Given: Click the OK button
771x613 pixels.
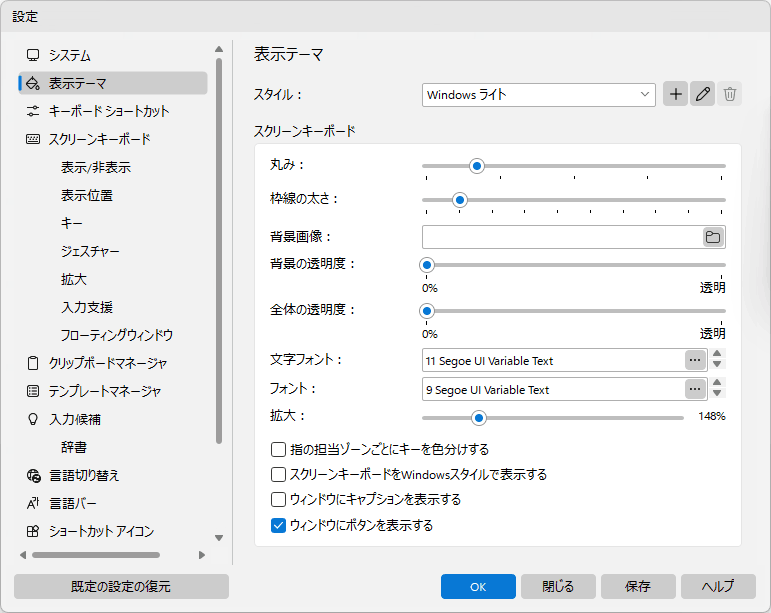Looking at the screenshot, I should tap(478, 586).
